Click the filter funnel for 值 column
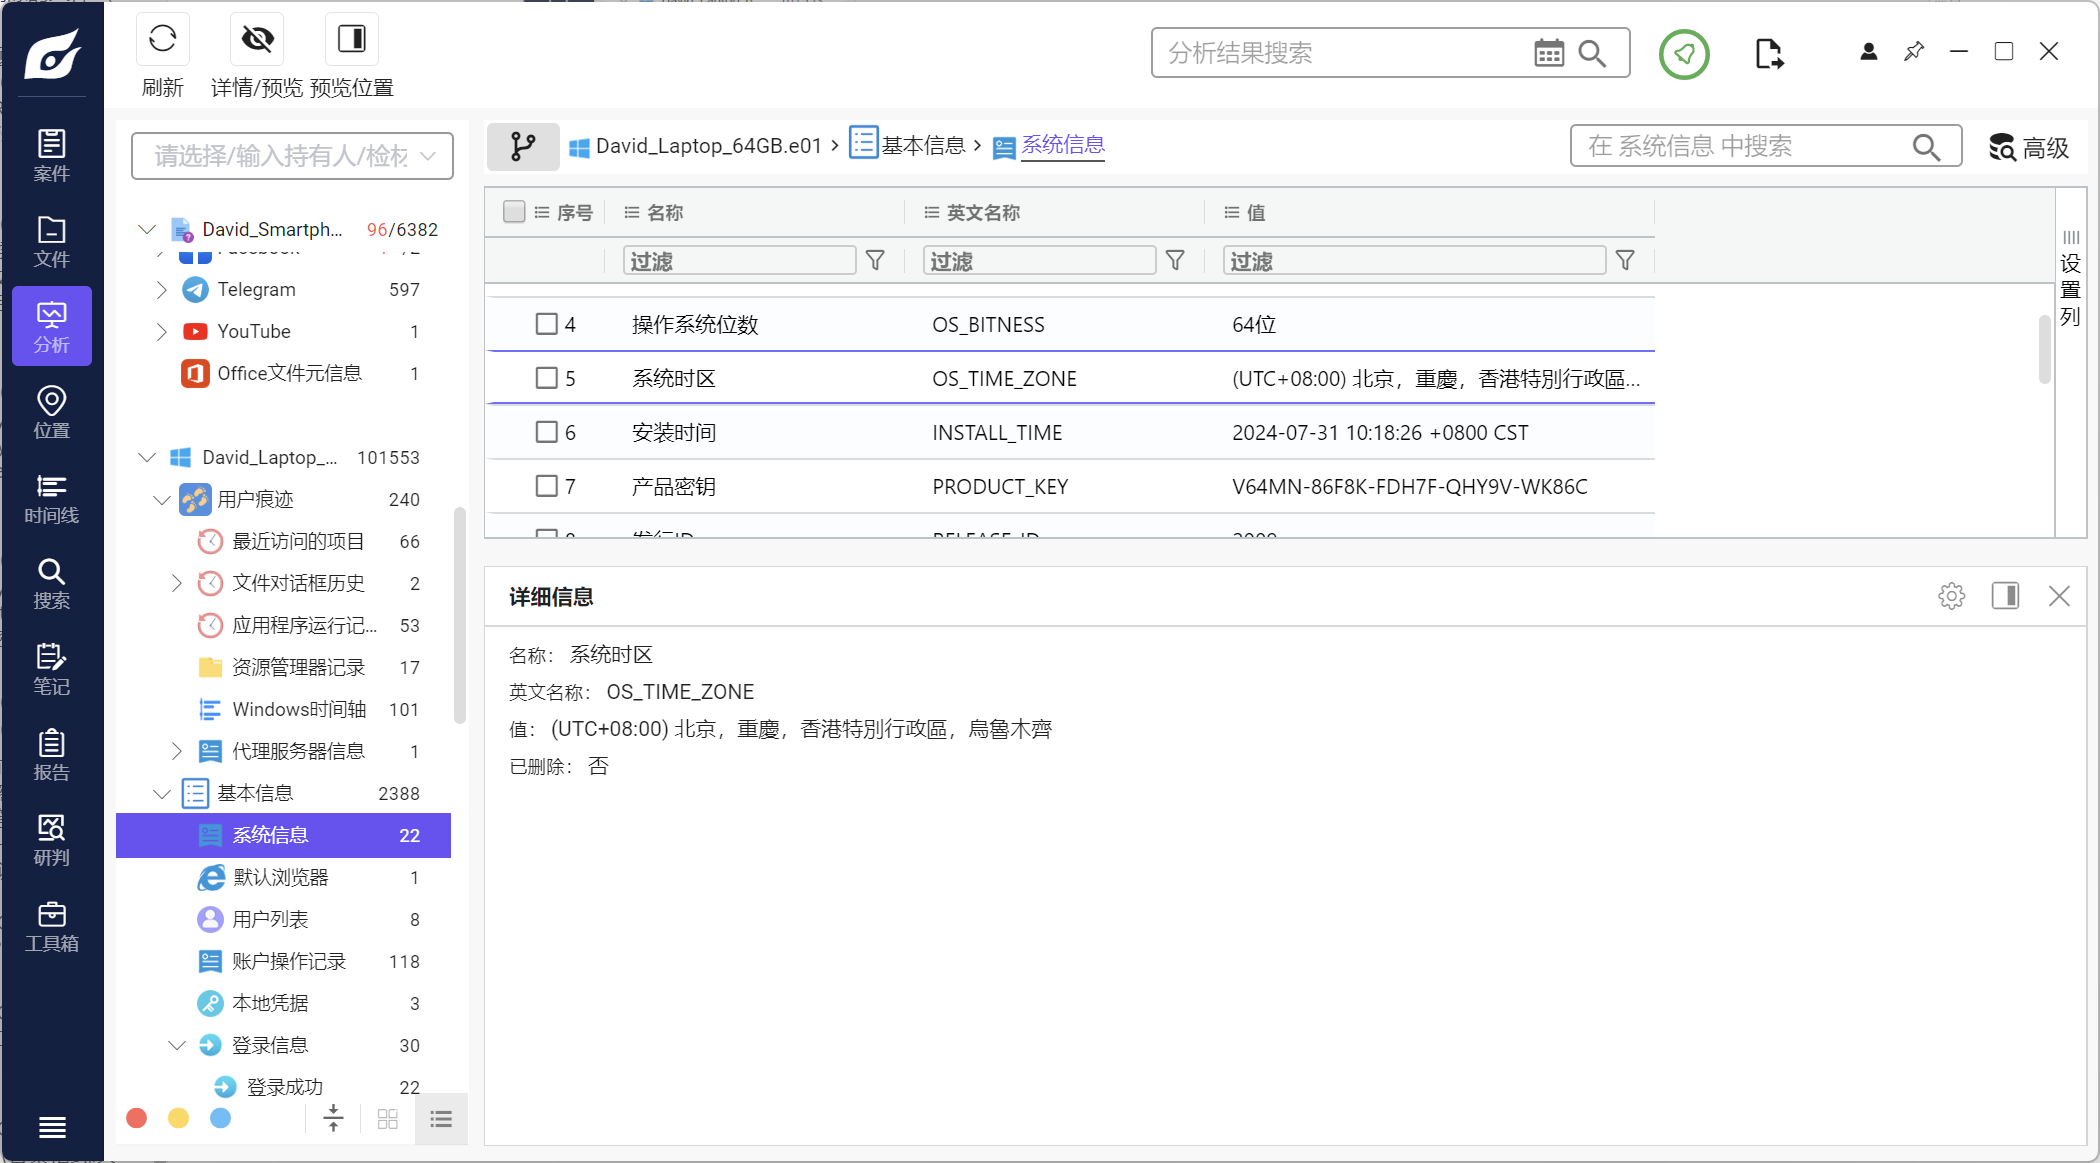Image resolution: width=2100 pixels, height=1163 pixels. [1625, 261]
